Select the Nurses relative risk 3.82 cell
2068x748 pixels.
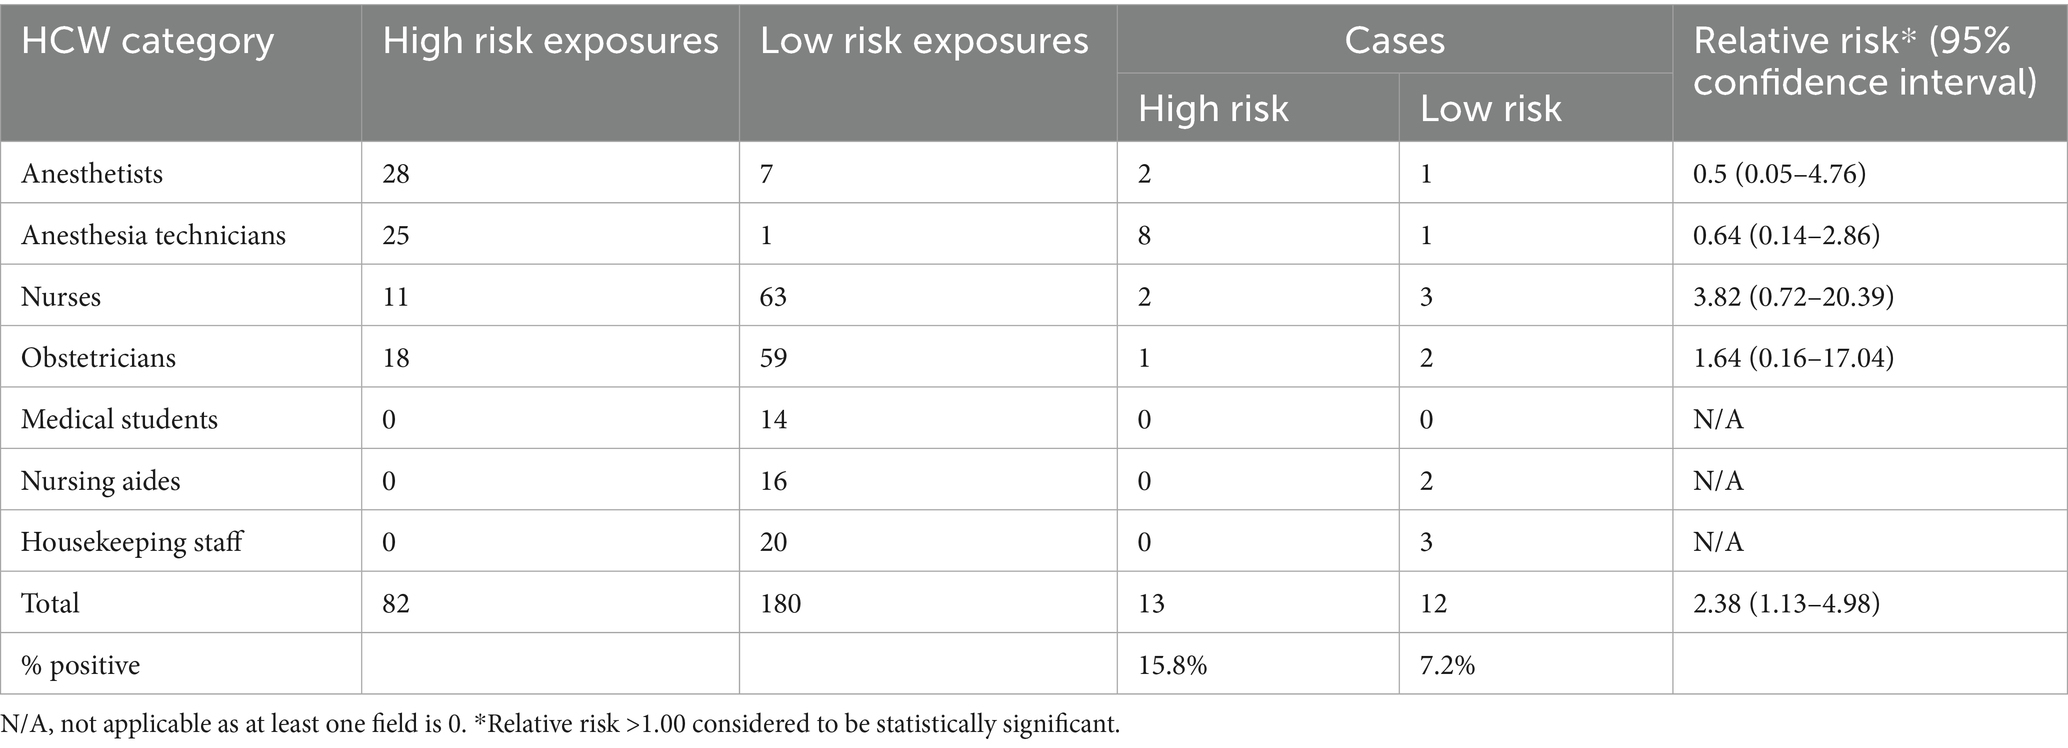coord(1793,297)
